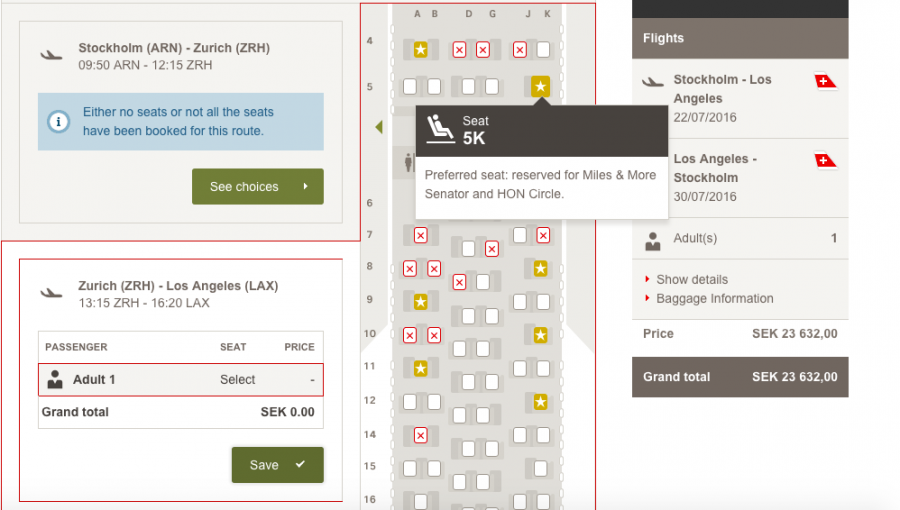
Task: Open the Stockholm - Los Angeles flight entry
Action: tap(740, 98)
